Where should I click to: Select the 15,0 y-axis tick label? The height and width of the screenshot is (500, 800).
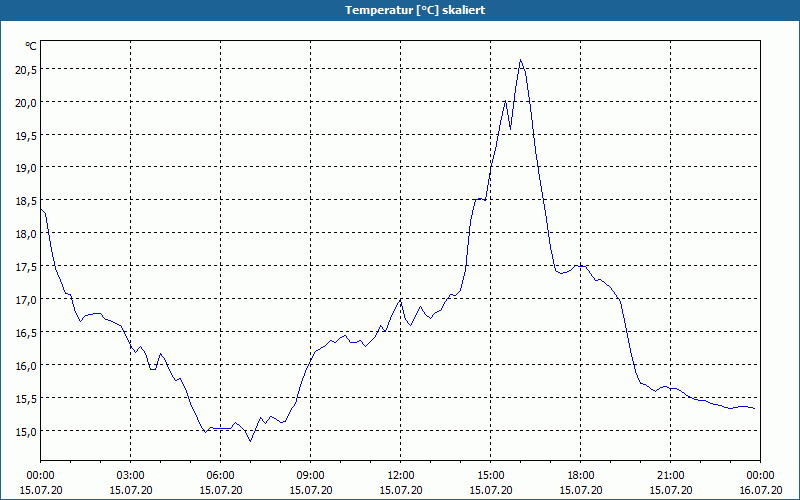26,433
